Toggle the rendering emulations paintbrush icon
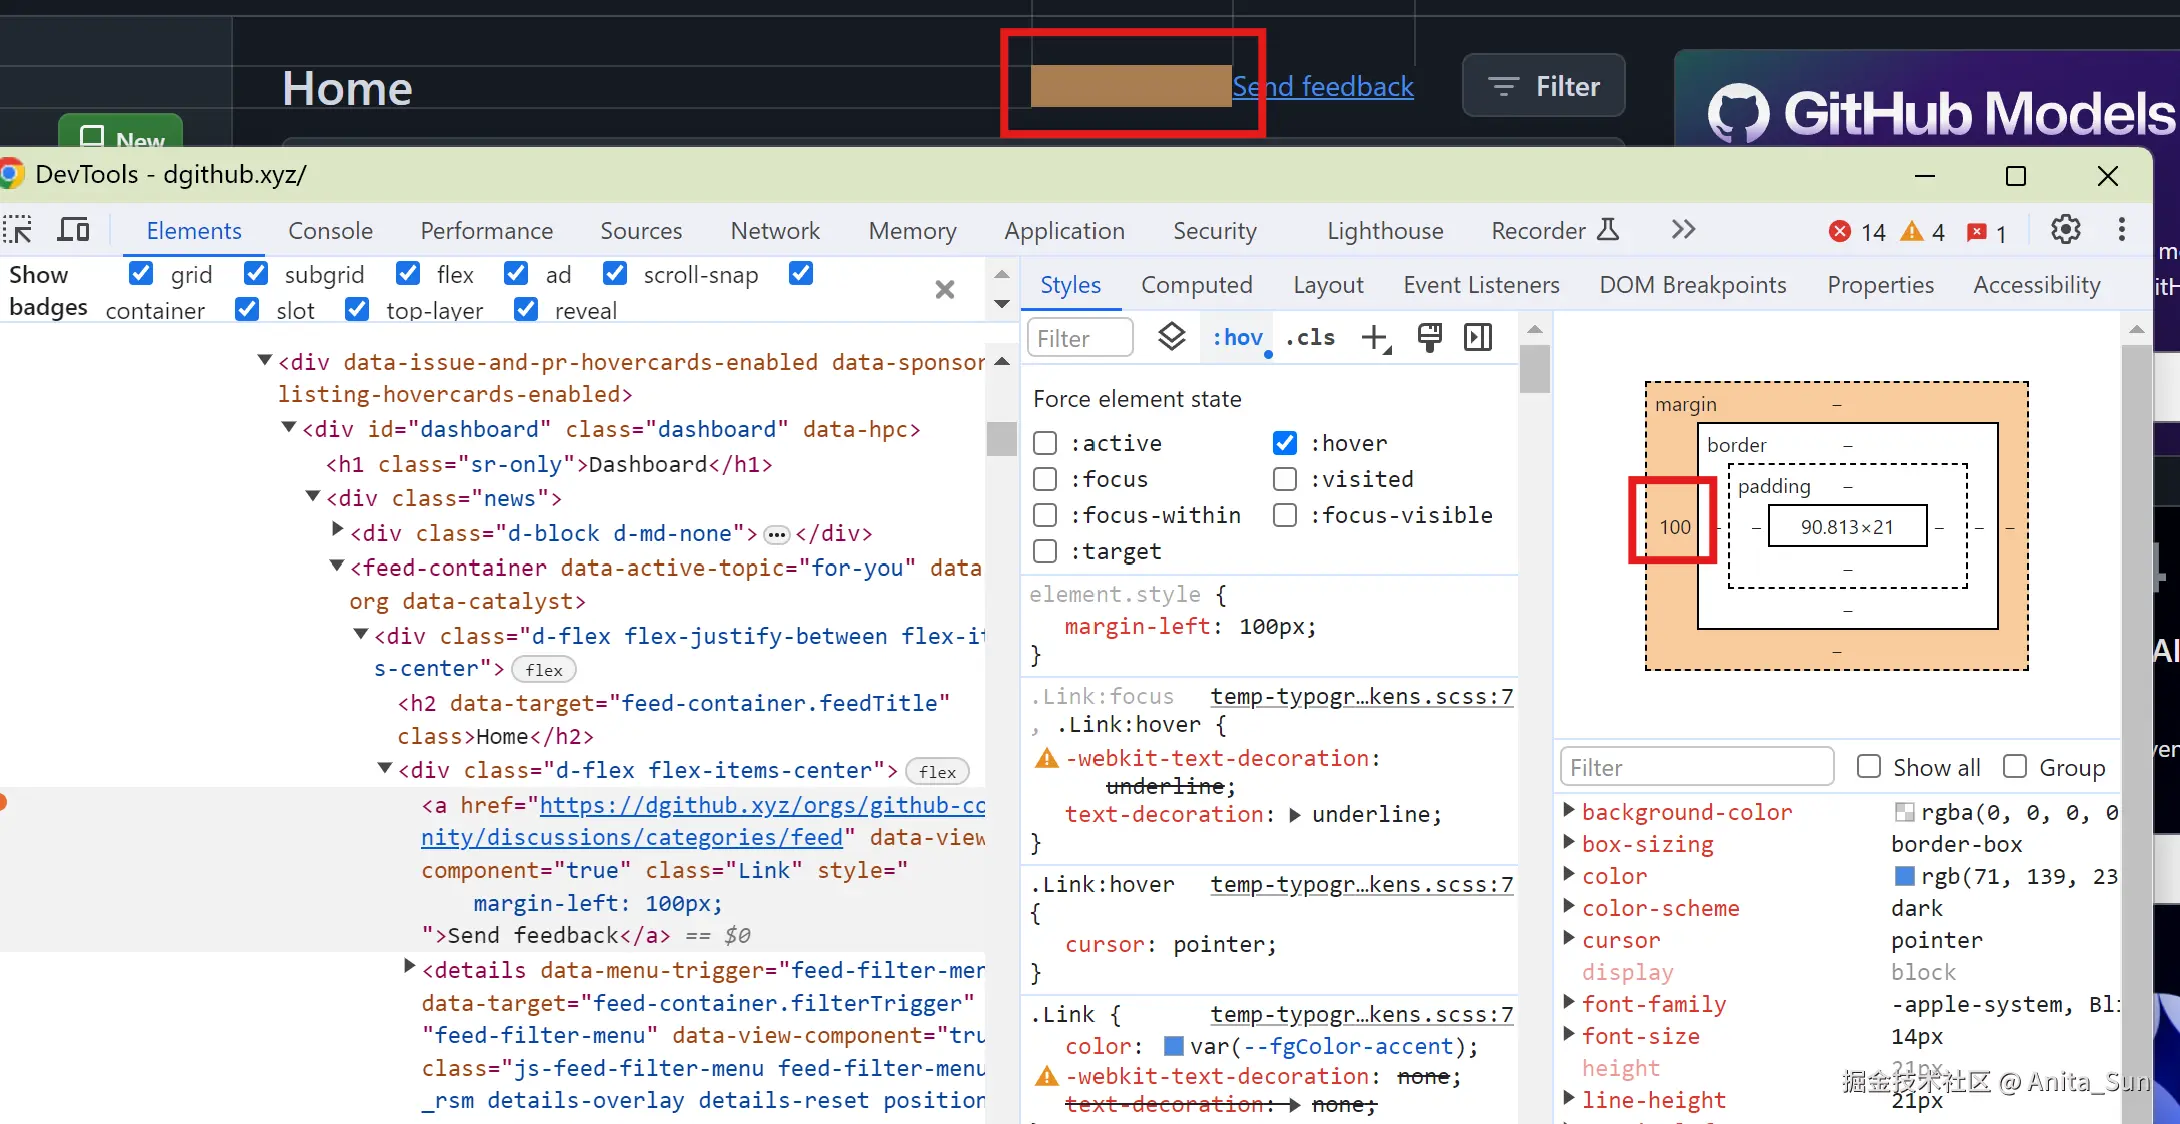Viewport: 2180px width, 1124px height. coord(1429,338)
